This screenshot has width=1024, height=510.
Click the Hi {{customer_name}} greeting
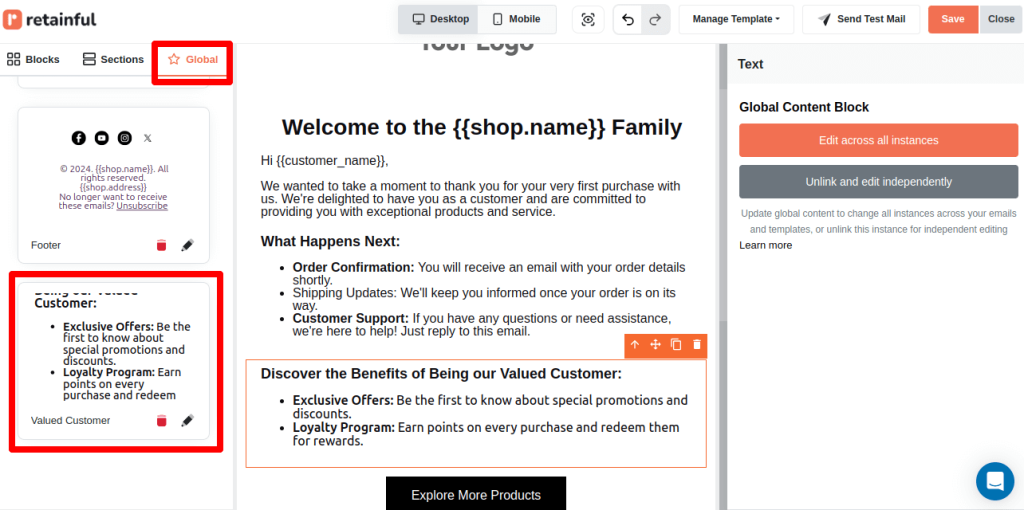[x=325, y=160]
